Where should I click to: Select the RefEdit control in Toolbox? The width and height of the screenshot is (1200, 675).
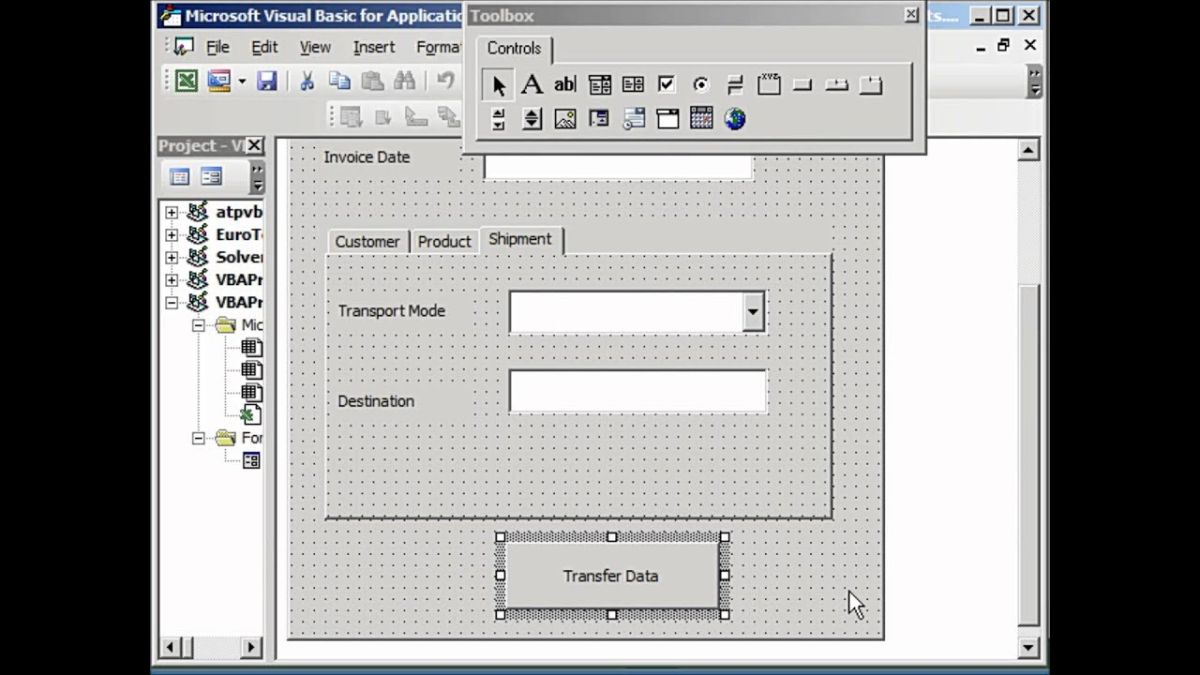tap(599, 119)
